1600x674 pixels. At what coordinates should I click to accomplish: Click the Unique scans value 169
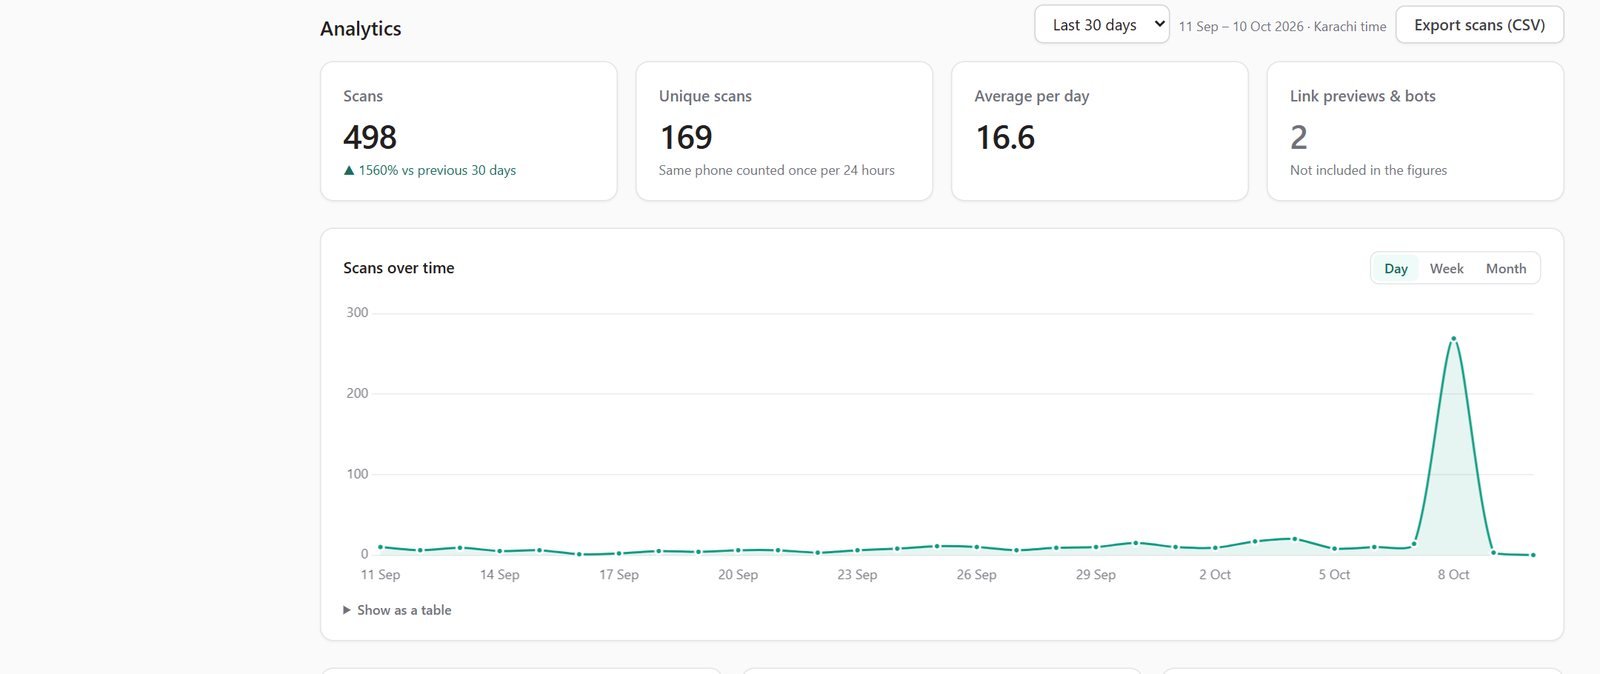pos(686,137)
